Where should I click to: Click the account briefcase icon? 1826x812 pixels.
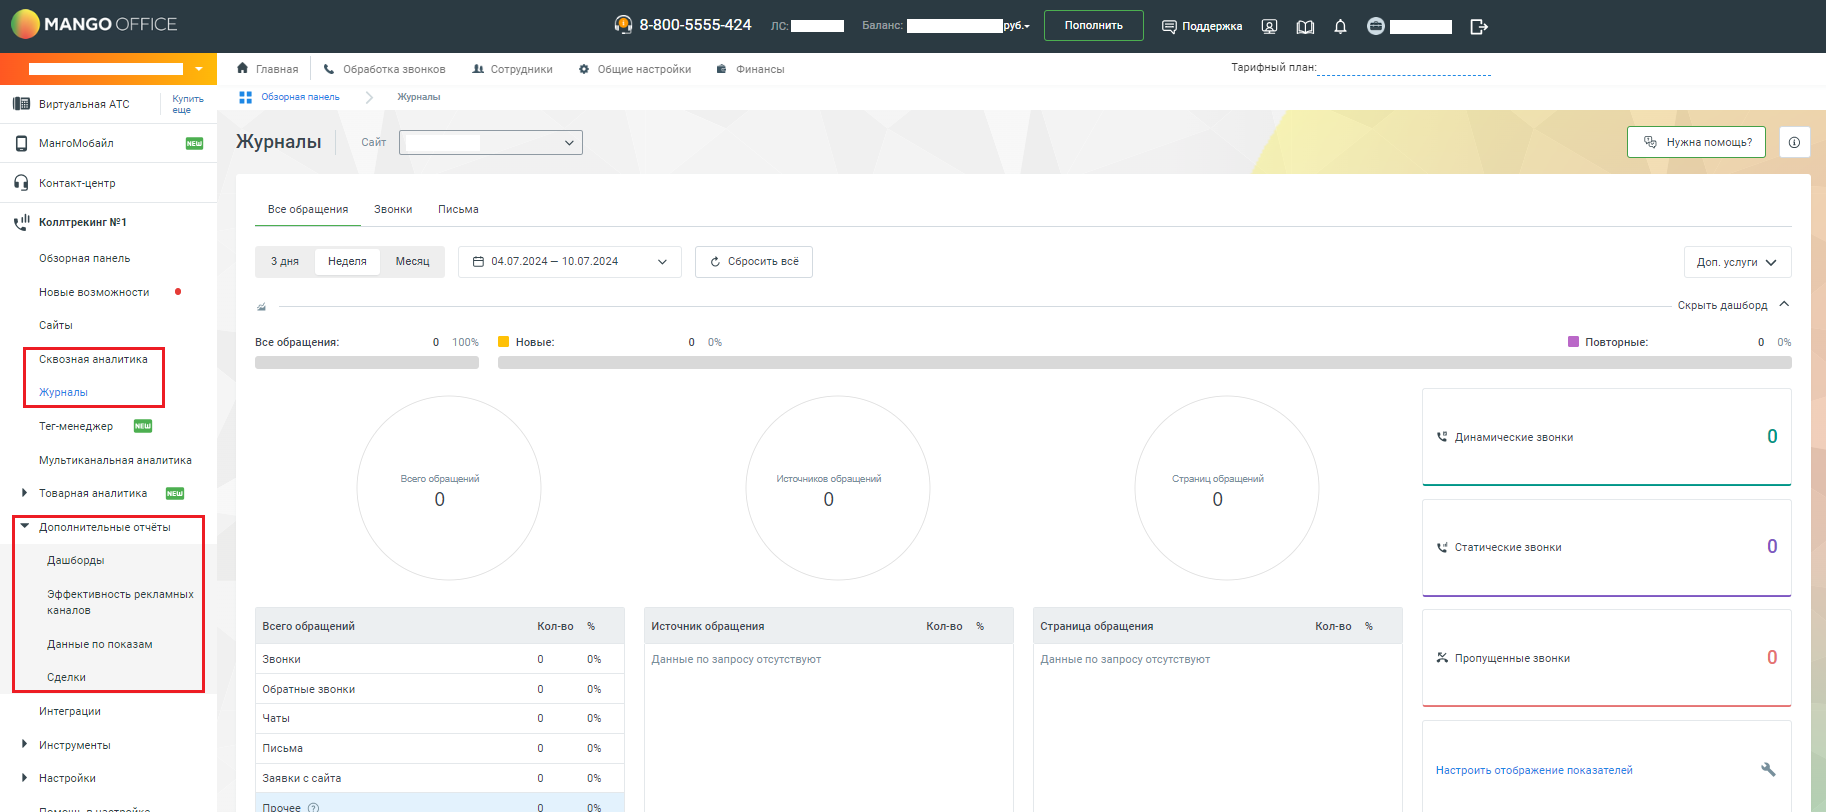1376,26
